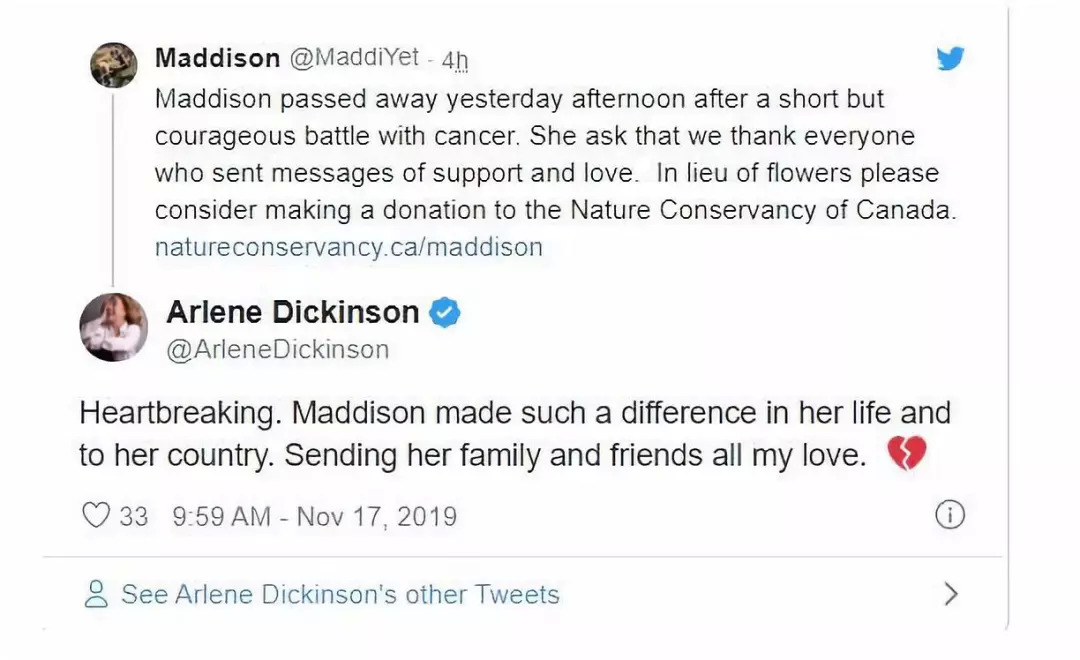Open Arlene Dickinson's profile avatar
The height and width of the screenshot is (660, 1080).
pos(113,327)
